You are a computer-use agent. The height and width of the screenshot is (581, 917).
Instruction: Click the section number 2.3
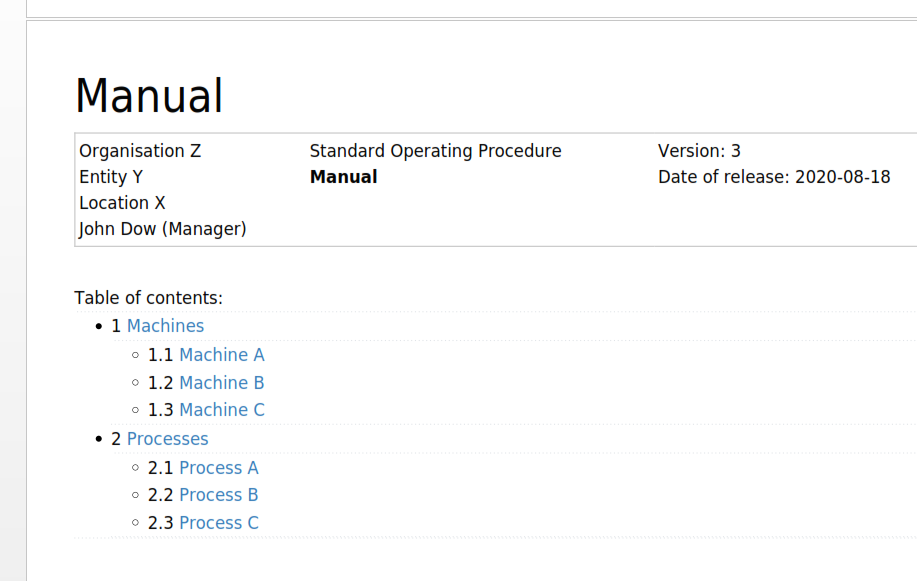coord(160,522)
